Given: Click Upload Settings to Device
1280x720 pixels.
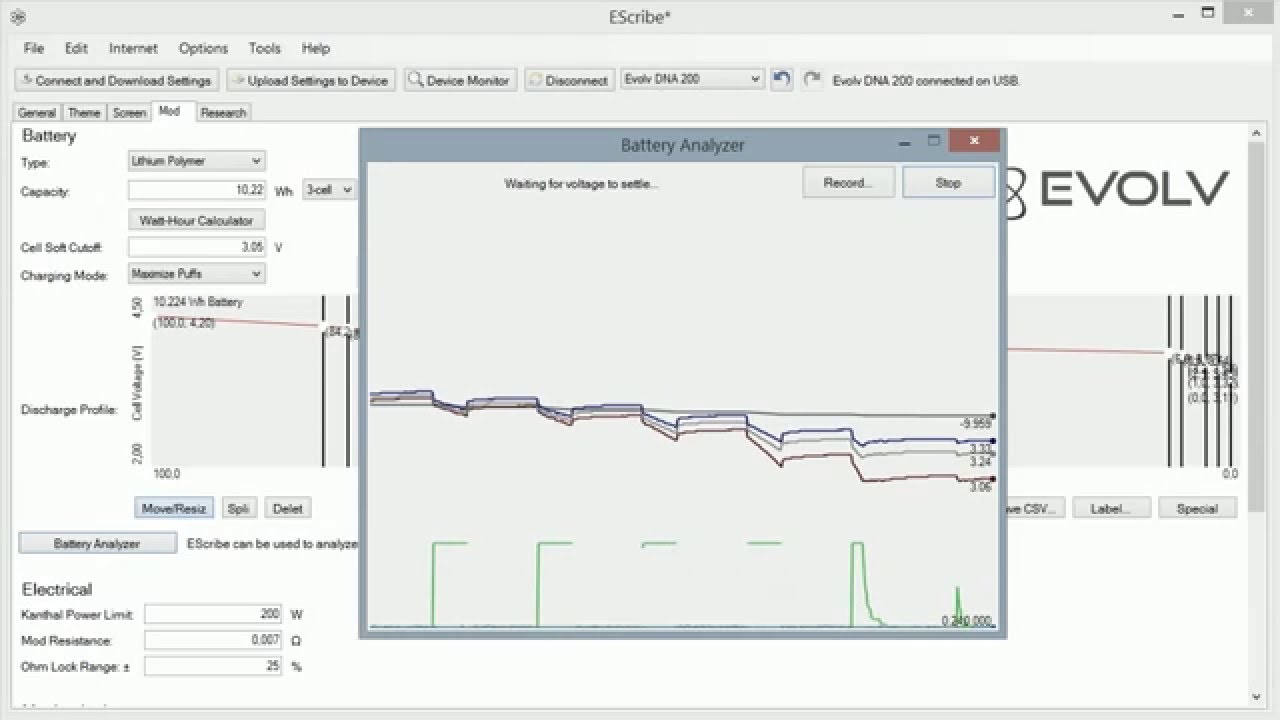Looking at the screenshot, I should [311, 80].
